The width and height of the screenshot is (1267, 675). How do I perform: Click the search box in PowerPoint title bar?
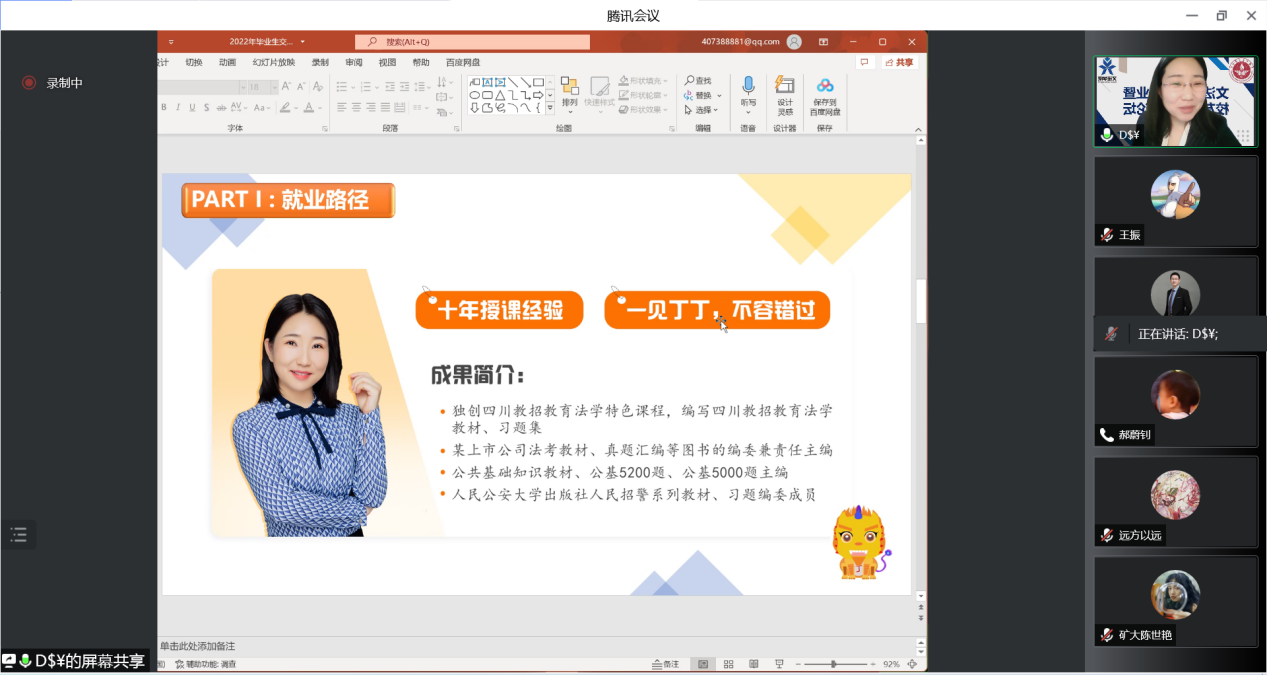tap(472, 42)
